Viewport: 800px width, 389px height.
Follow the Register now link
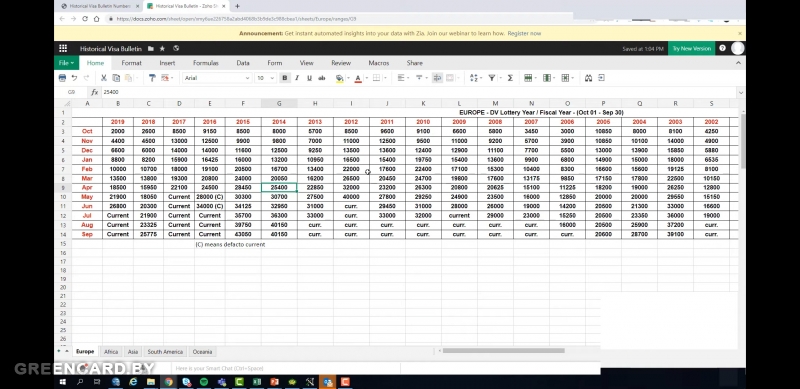tap(524, 34)
